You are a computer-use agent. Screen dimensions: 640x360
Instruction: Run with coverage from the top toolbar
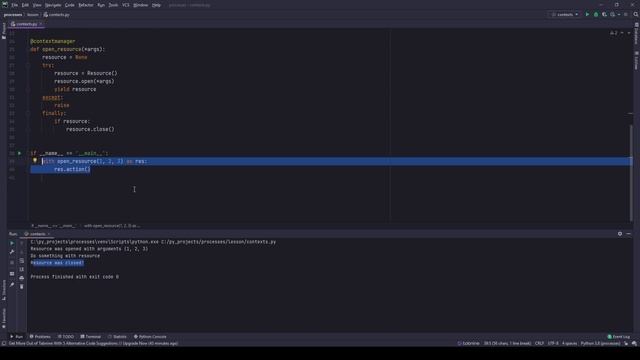pyautogui.click(x=604, y=15)
